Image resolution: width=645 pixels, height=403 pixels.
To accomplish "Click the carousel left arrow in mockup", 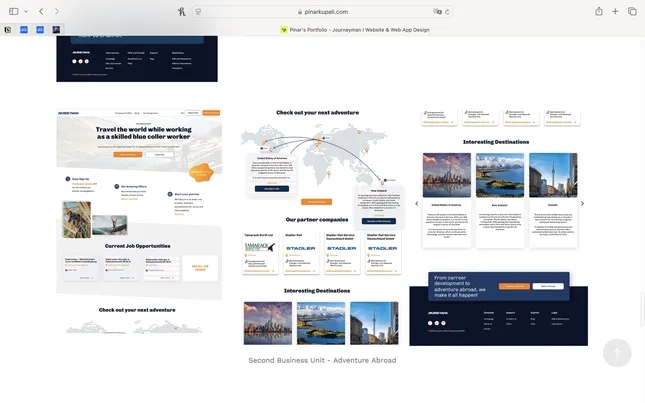I will pos(417,203).
